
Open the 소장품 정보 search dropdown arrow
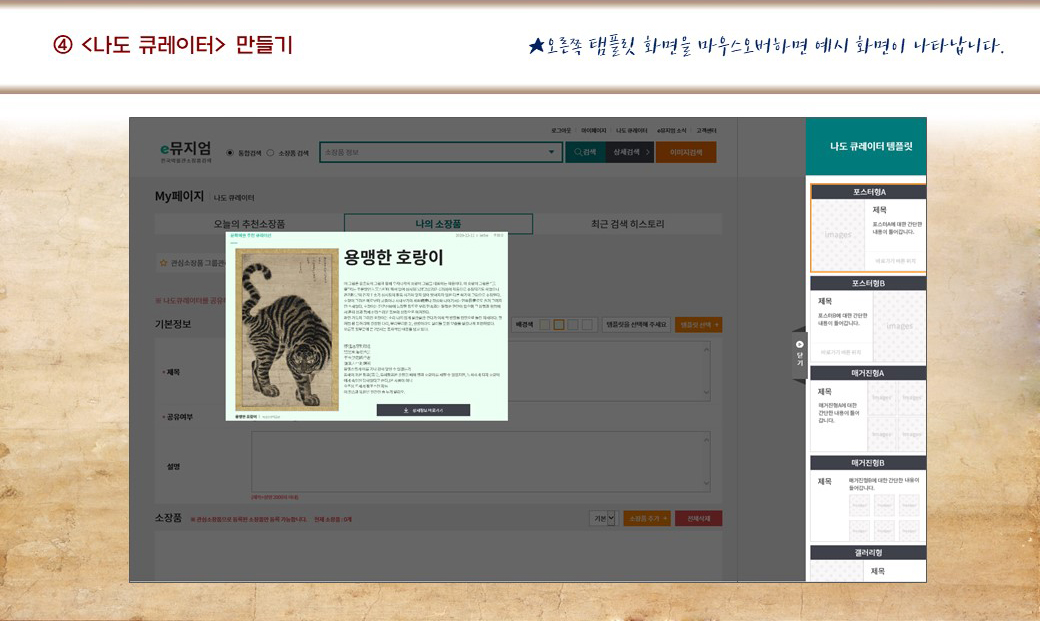[x=551, y=152]
